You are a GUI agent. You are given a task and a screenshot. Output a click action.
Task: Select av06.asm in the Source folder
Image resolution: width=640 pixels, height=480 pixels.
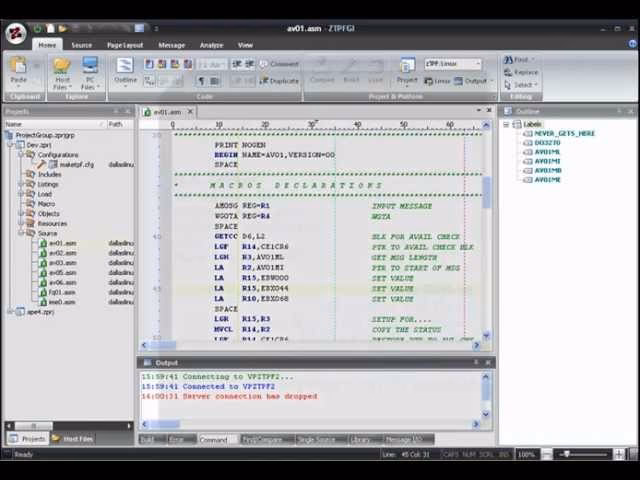coord(62,282)
